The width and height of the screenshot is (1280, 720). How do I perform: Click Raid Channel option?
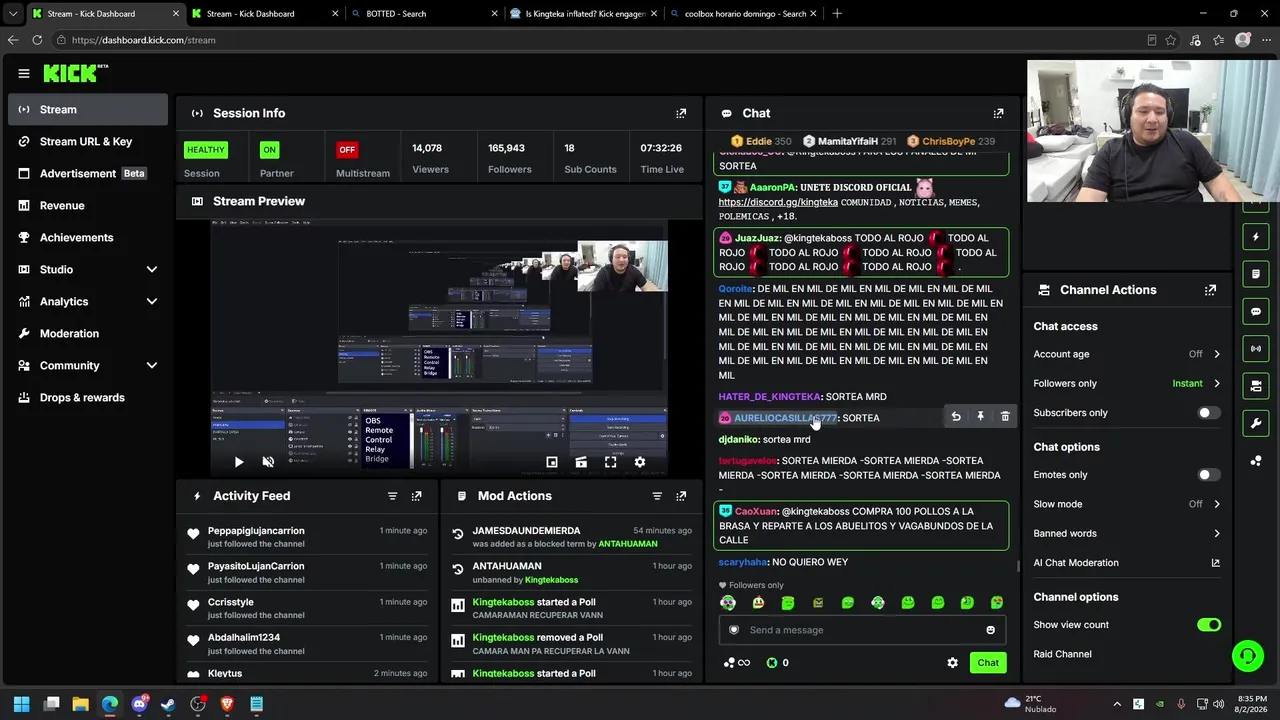[1062, 654]
